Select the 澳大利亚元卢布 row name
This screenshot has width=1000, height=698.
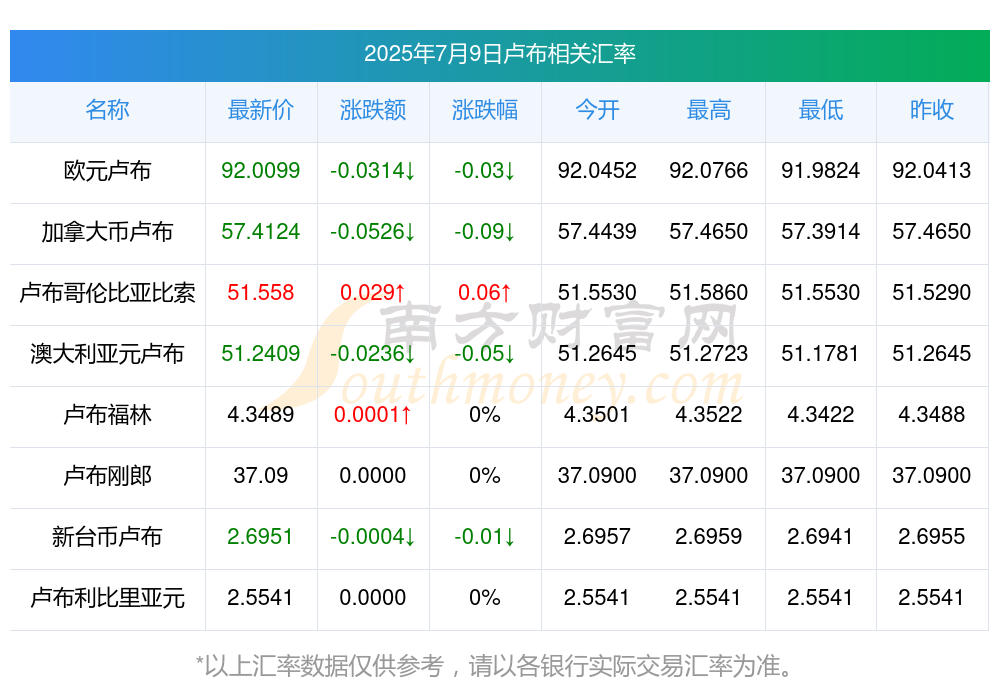[107, 353]
